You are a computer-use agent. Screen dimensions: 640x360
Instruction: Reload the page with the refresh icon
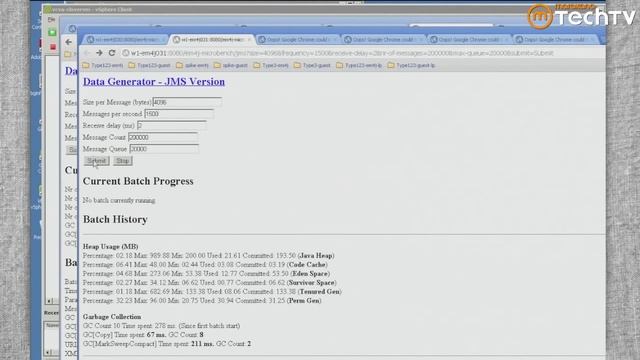click(112, 53)
